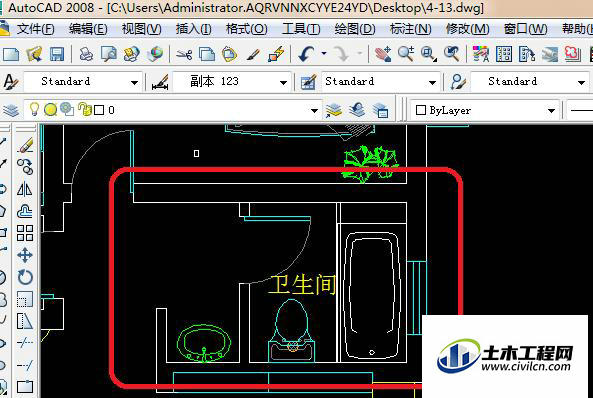The image size is (593, 398).
Task: Expand the text style Standard dropdown
Action: (x=134, y=82)
